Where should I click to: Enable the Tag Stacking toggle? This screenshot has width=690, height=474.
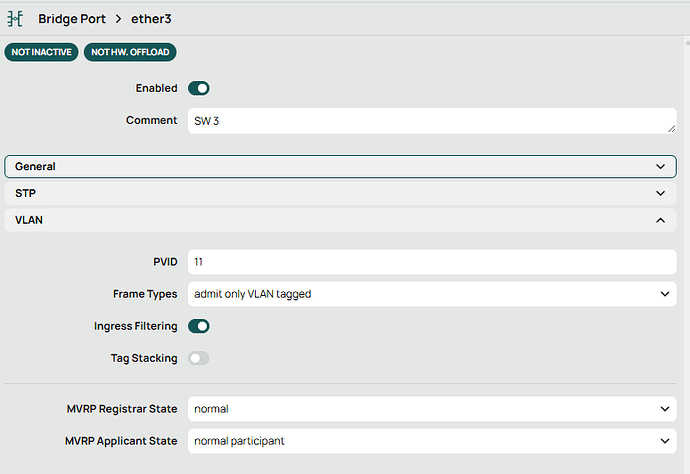198,358
